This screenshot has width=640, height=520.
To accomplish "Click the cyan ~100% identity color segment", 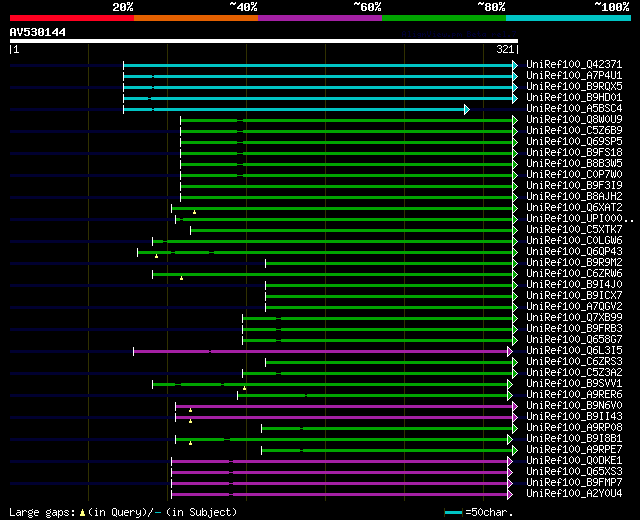I will coord(569,18).
